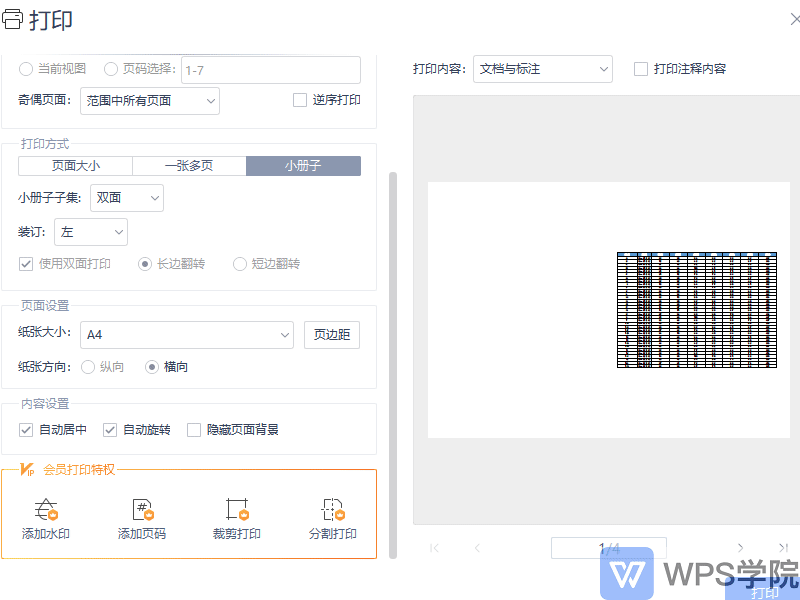Click the Page Margins (页边距) button
The height and width of the screenshot is (600, 800).
point(331,335)
